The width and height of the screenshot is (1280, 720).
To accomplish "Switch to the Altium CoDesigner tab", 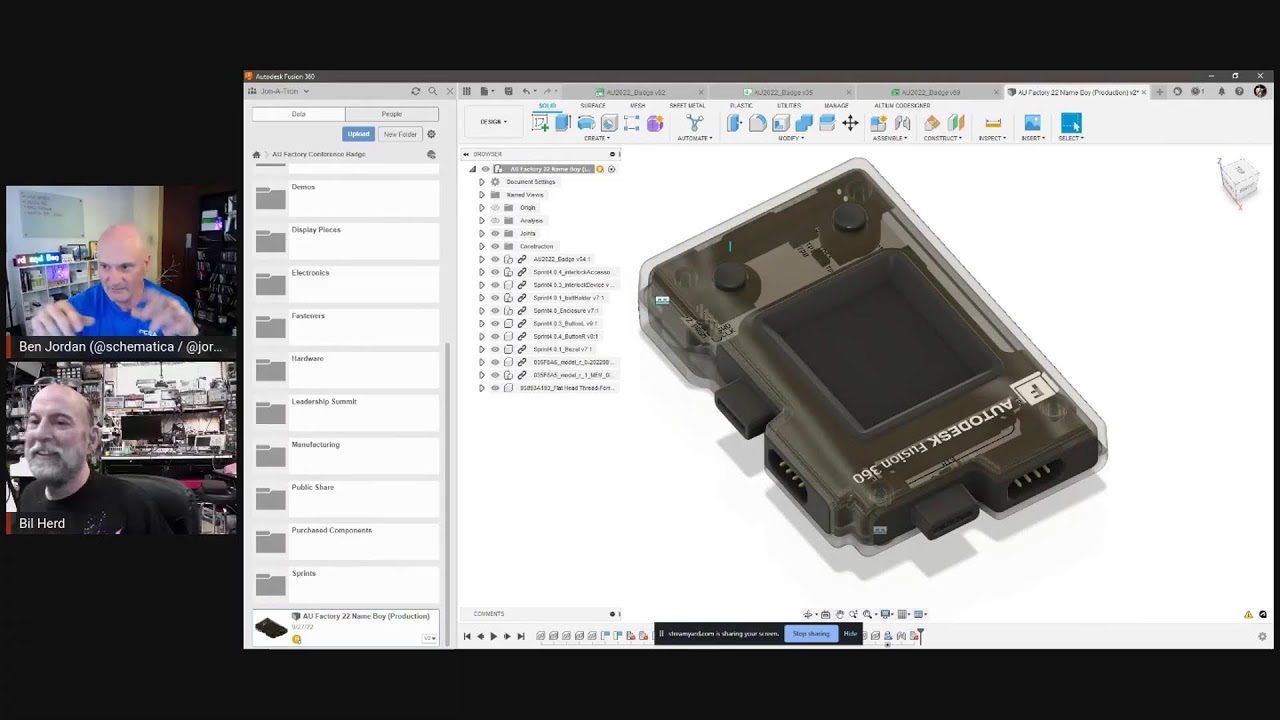I will (902, 105).
